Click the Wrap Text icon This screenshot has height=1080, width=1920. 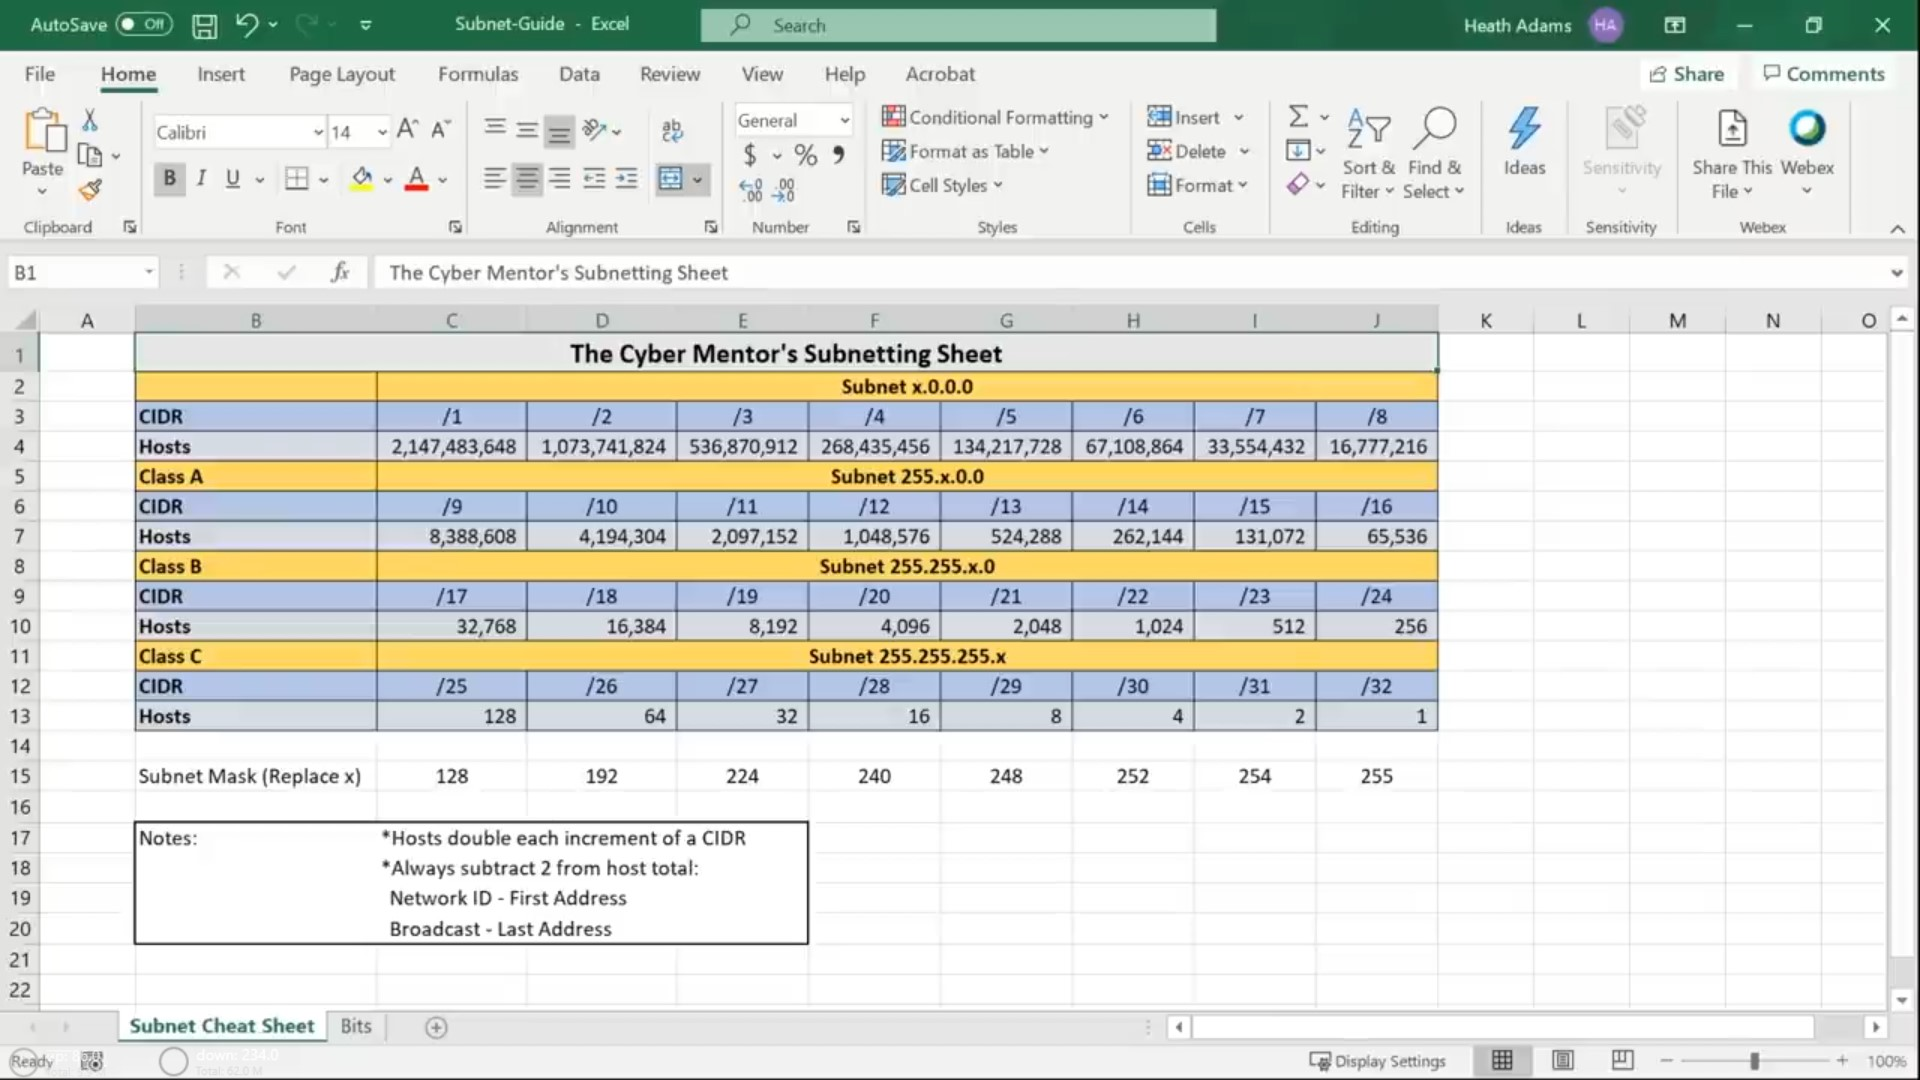(672, 130)
